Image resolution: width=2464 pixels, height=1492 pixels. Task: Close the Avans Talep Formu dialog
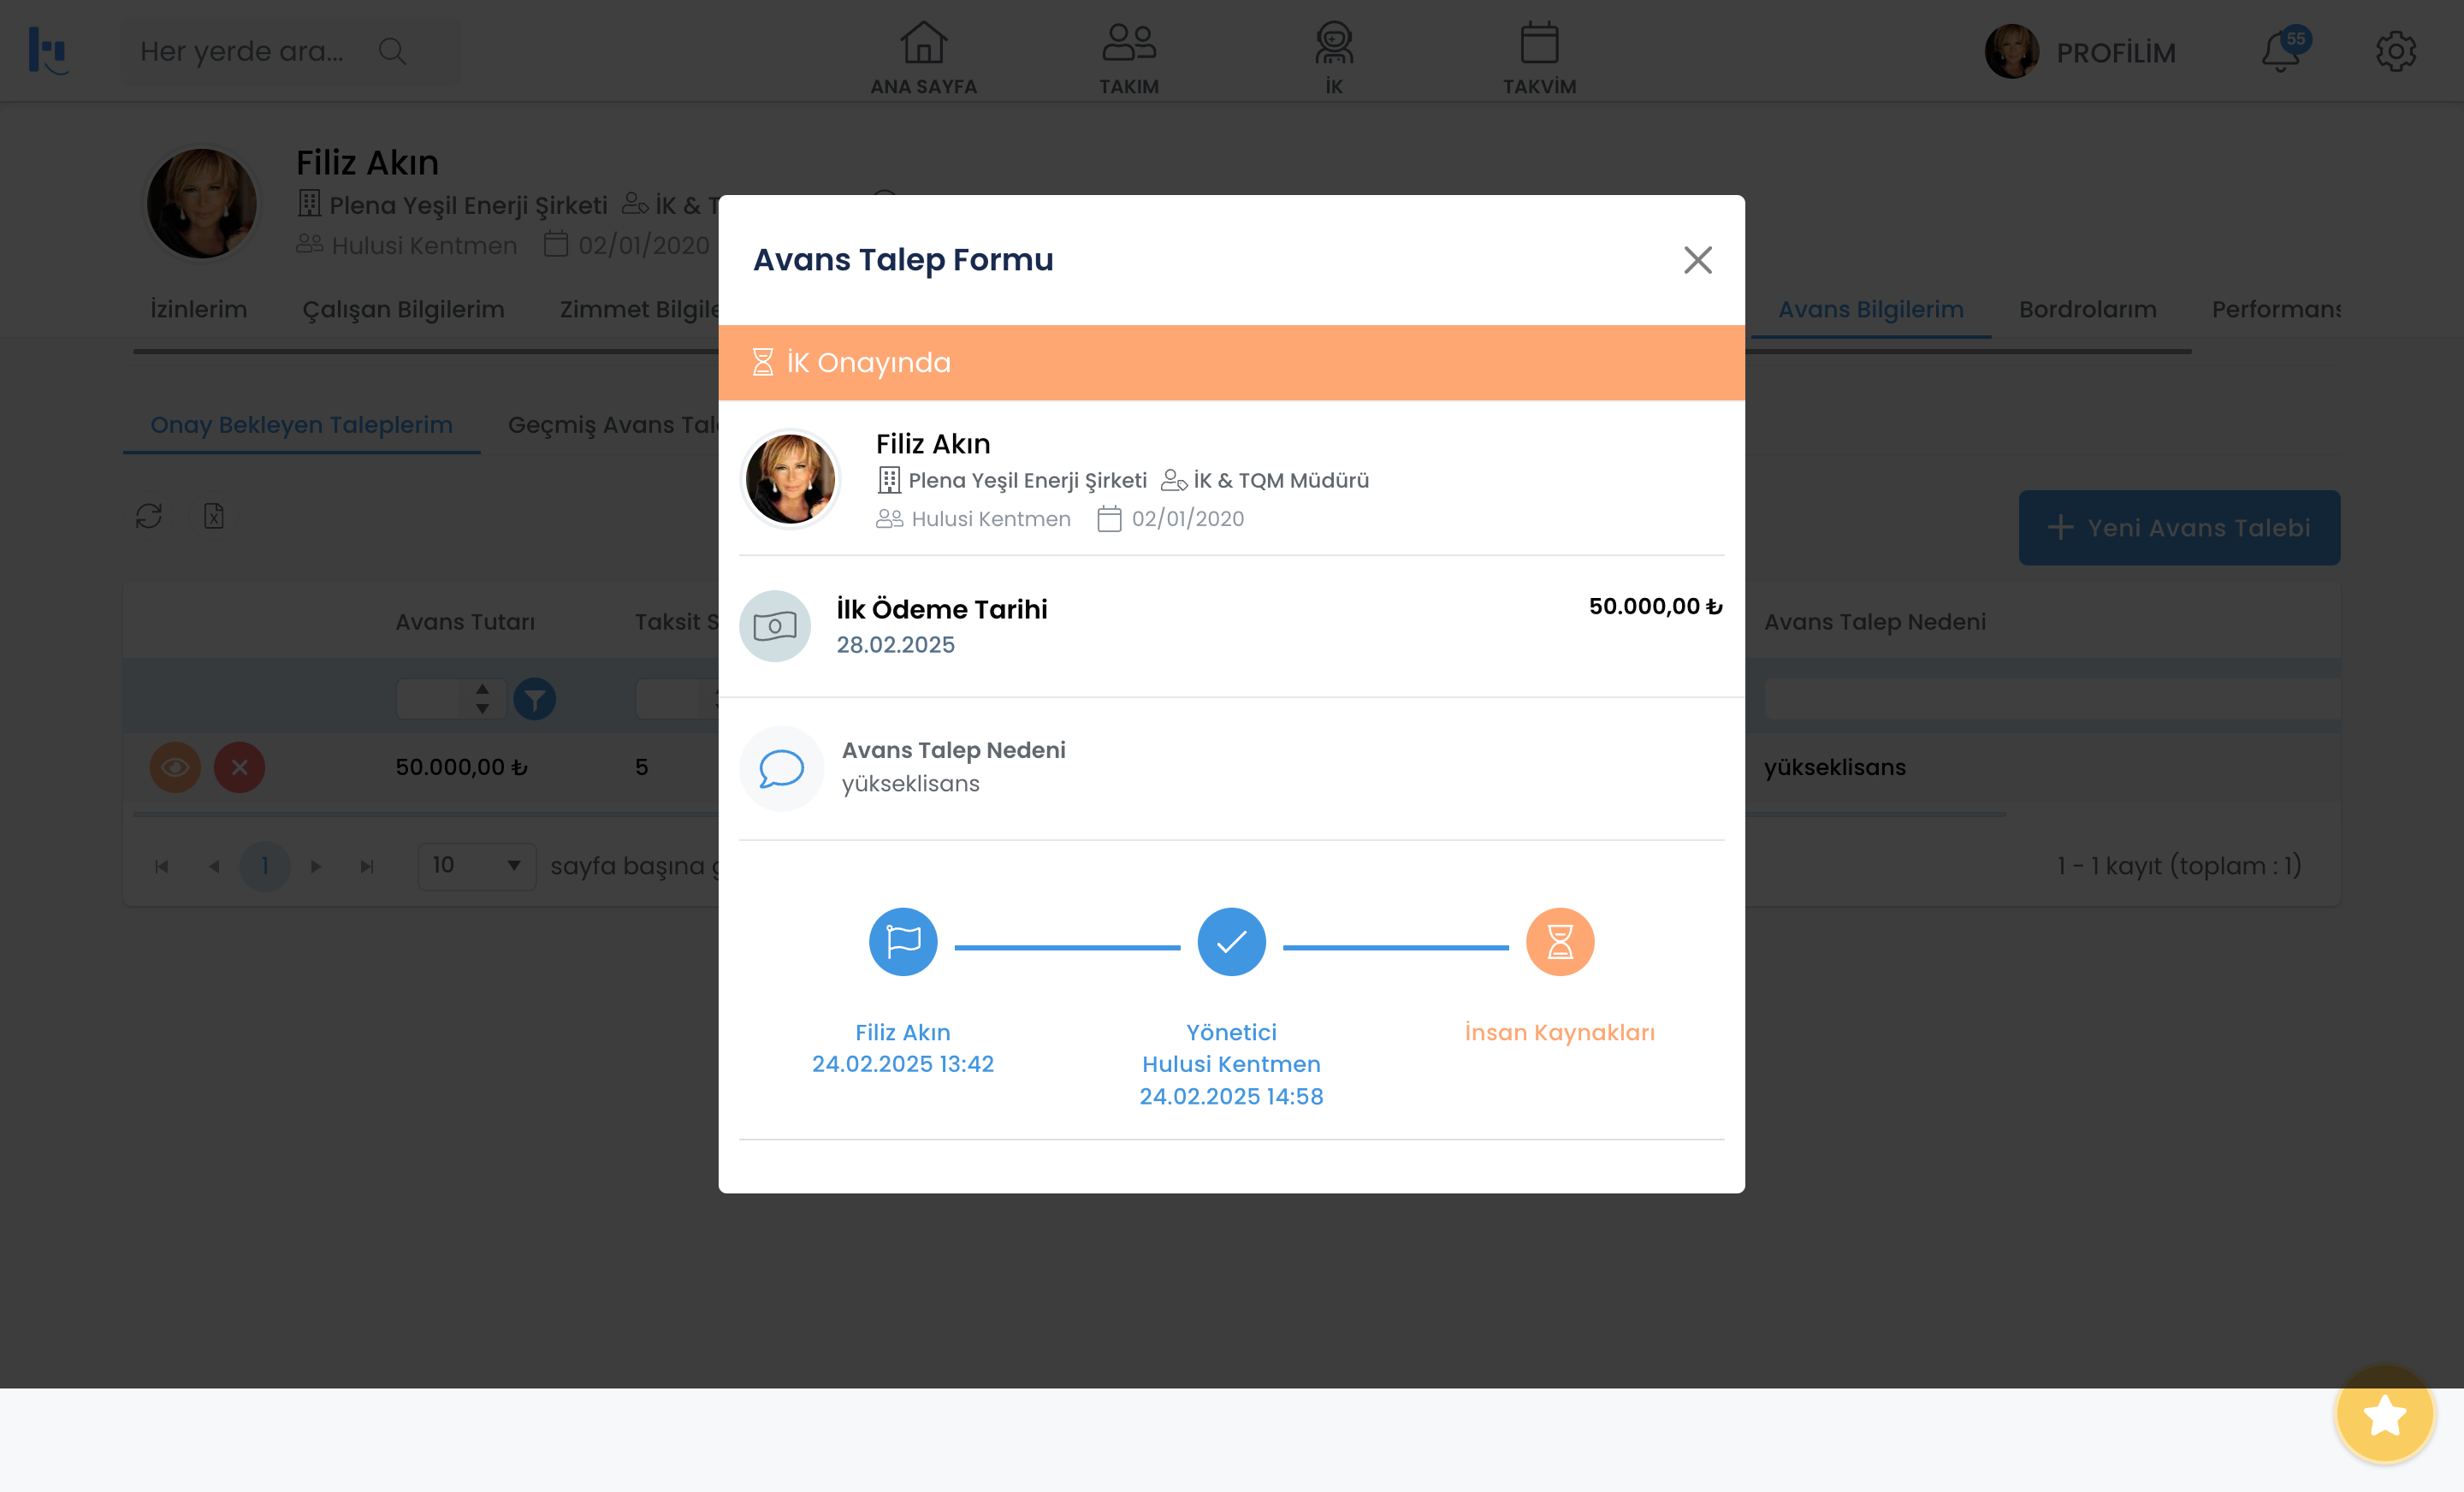[1697, 260]
